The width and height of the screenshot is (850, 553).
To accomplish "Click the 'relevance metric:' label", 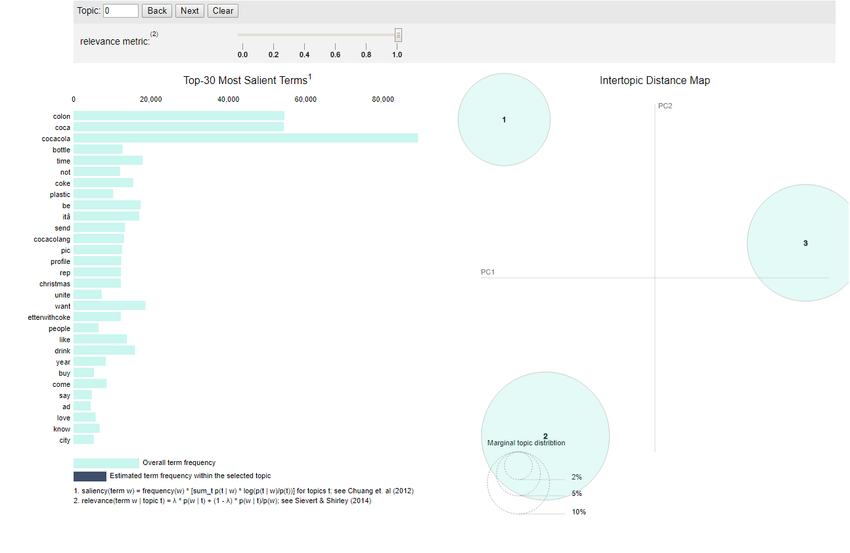I will [115, 42].
